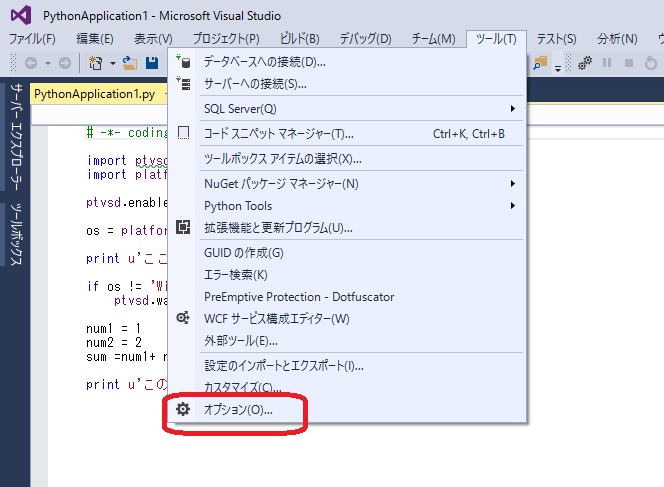Open the プロジェクト(P) menu
This screenshot has height=487, width=664.
tap(226, 39)
